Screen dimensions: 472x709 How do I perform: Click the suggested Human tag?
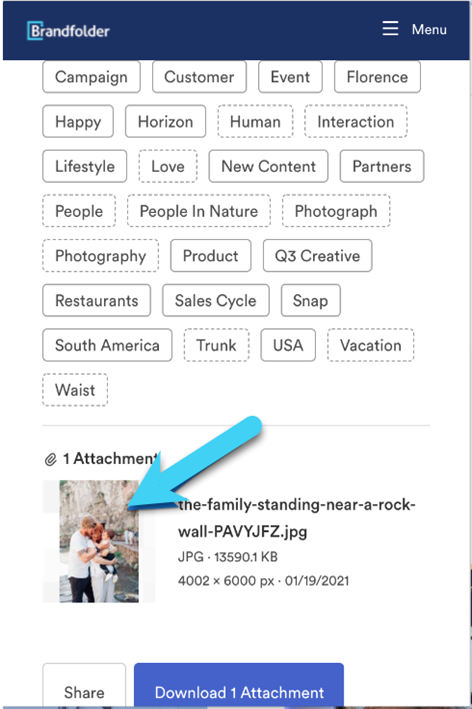click(255, 122)
